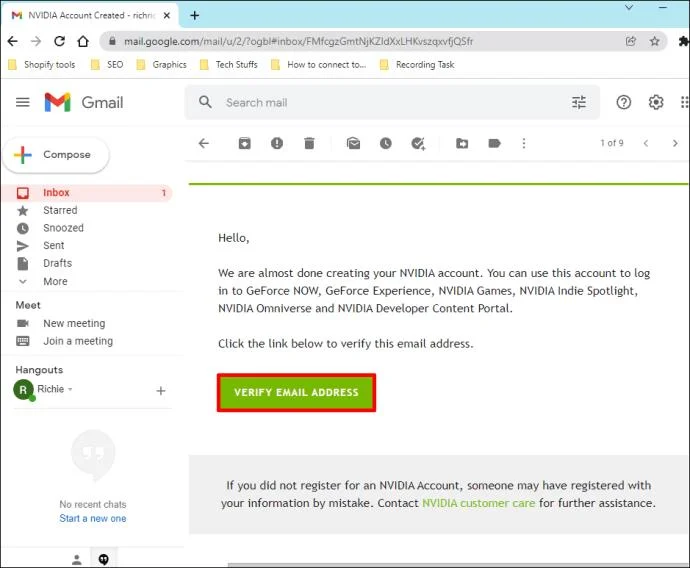The height and width of the screenshot is (568, 690).
Task: Open the Starred folder
Action: point(60,210)
